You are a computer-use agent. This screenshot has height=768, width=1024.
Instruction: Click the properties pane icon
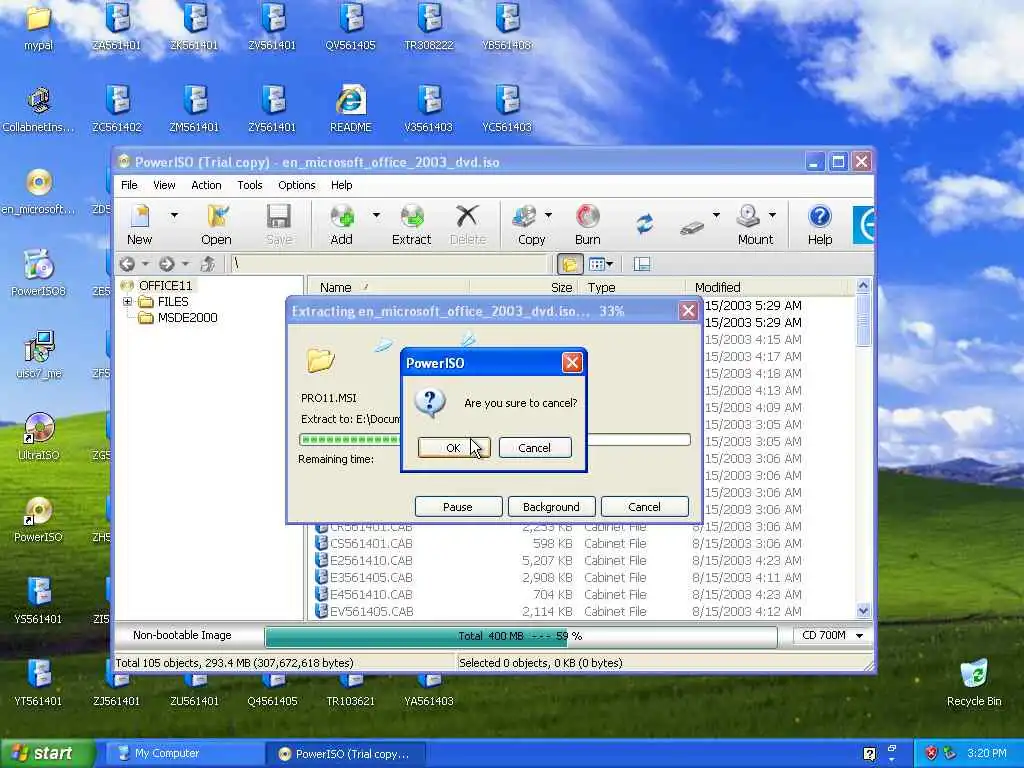(x=642, y=264)
